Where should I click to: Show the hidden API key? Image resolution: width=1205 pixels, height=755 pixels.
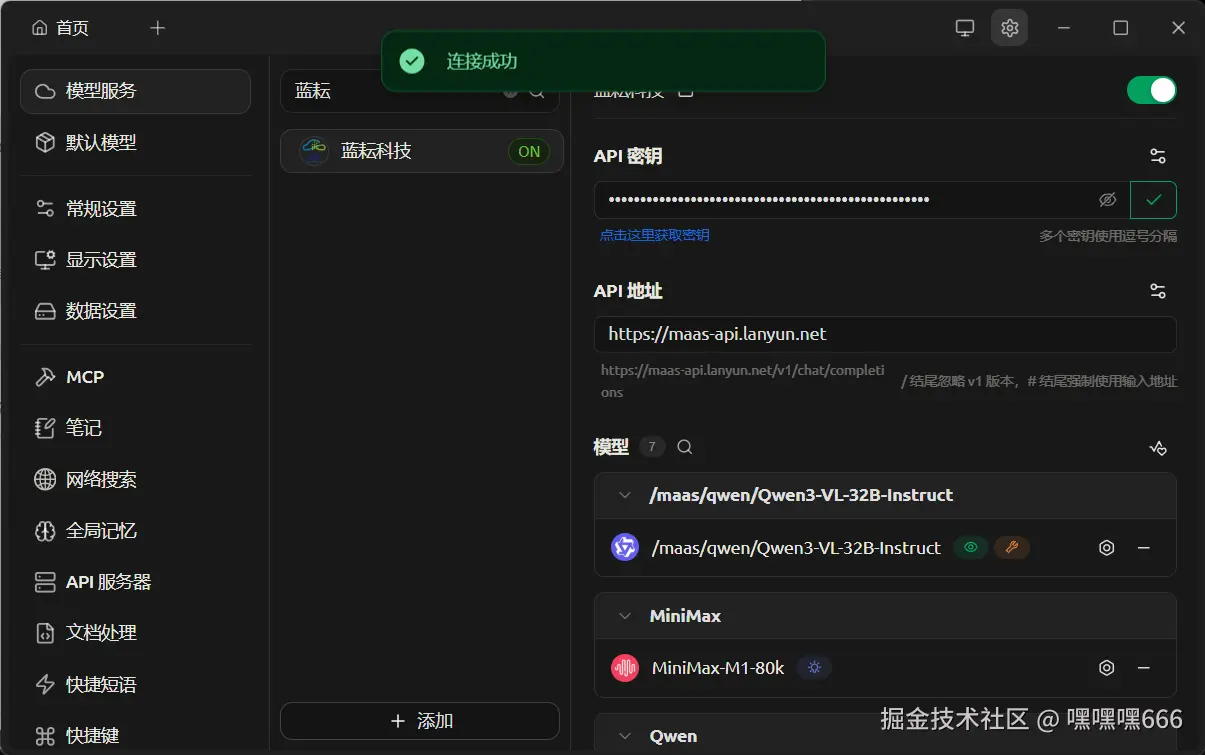pos(1107,199)
